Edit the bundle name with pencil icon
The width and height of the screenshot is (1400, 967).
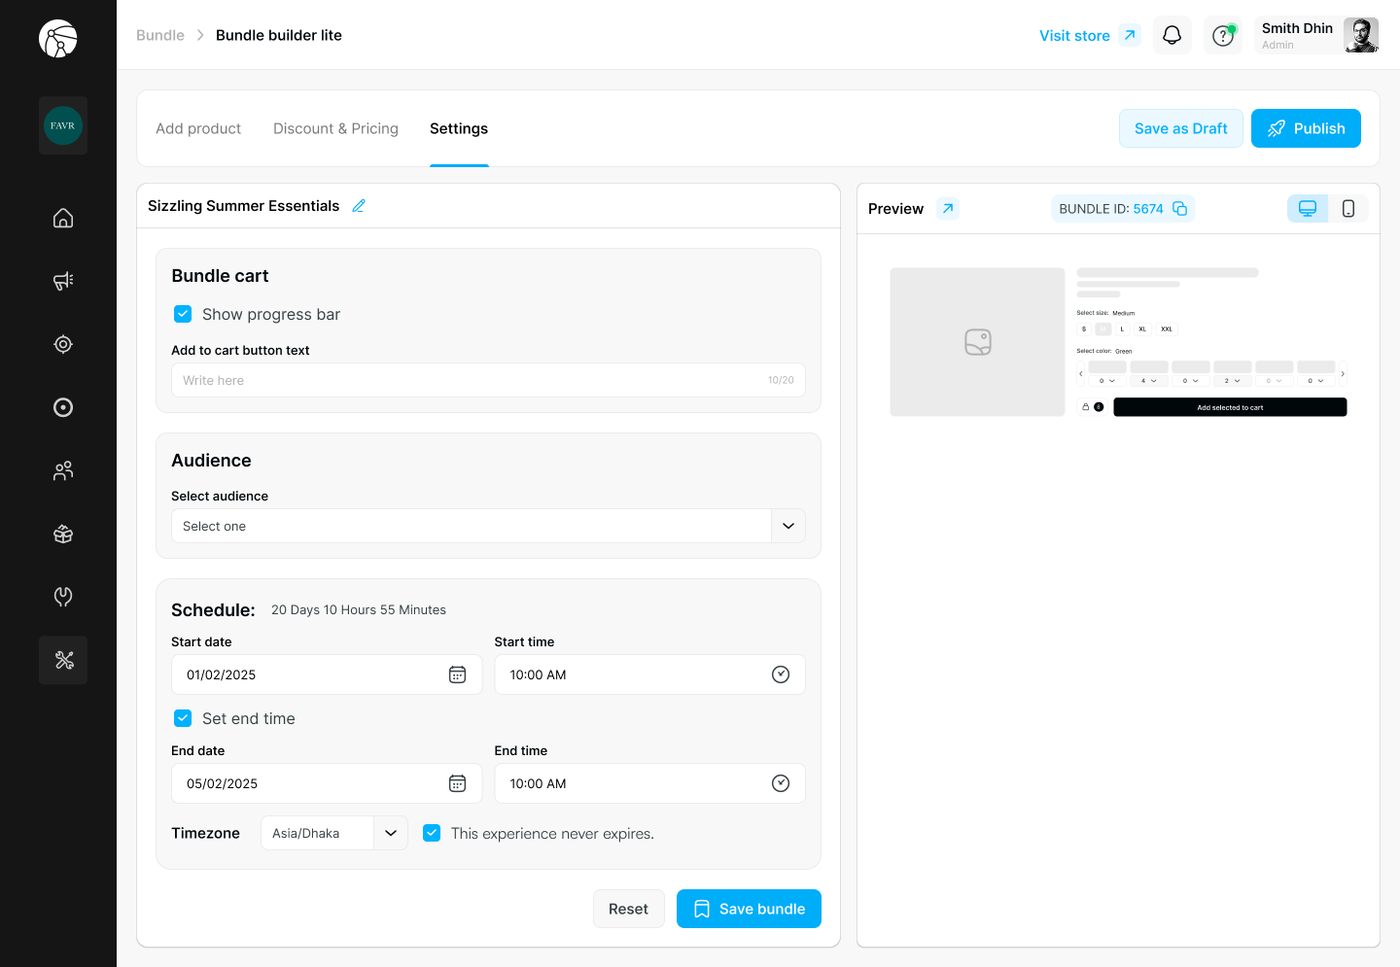[x=359, y=206]
